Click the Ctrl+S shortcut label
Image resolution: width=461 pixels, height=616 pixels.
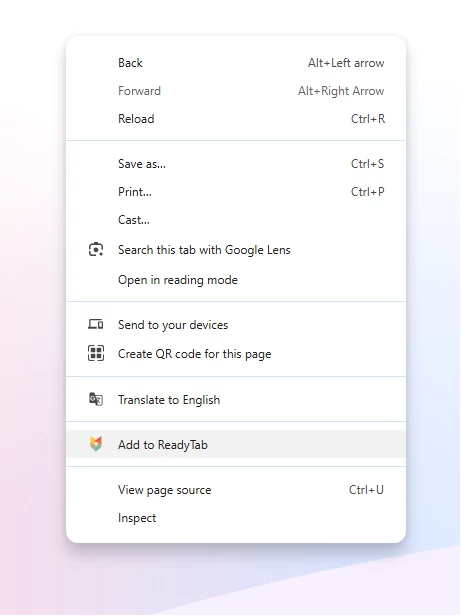(367, 164)
